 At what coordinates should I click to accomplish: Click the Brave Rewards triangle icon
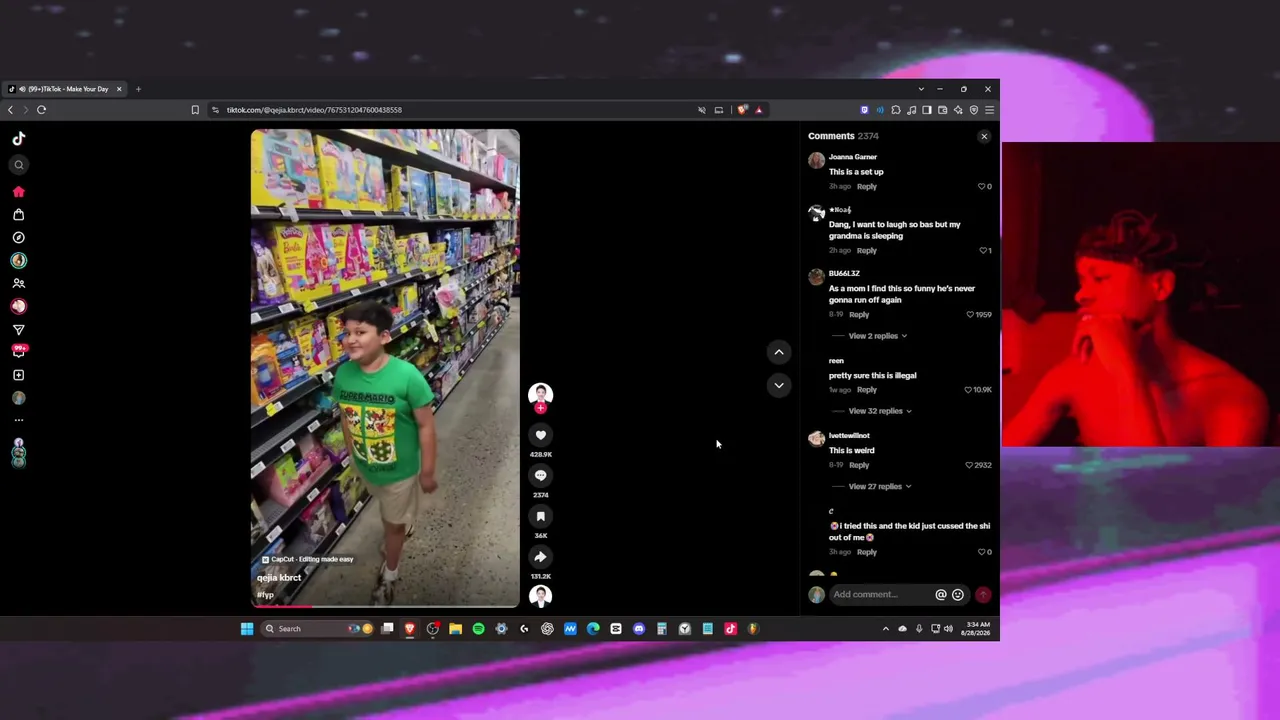pos(759,110)
